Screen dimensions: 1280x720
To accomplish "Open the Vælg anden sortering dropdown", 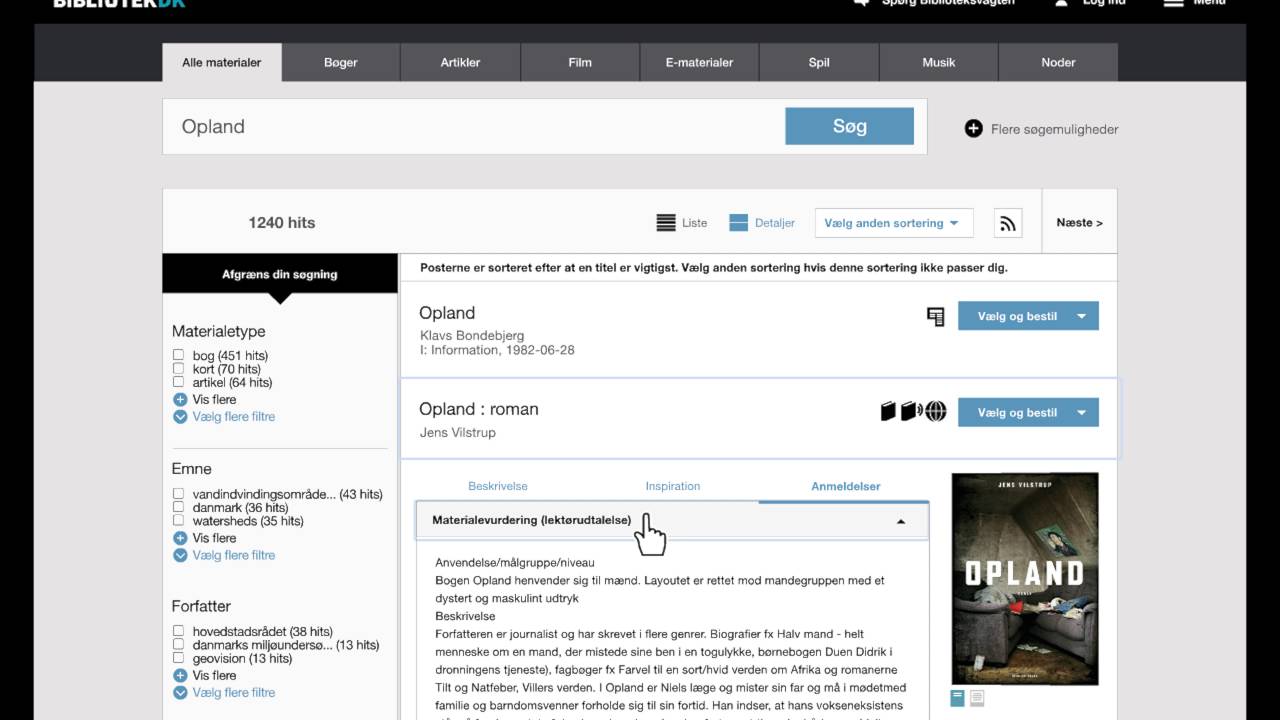I will pyautogui.click(x=894, y=223).
